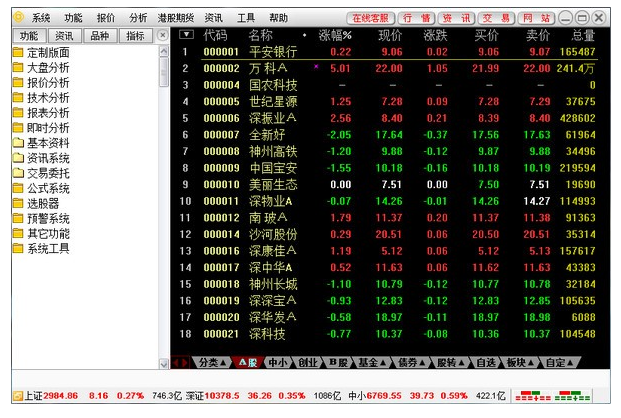Viewport: 621px width, 418px height.
Task: Expand the 自定 tab dropdown
Action: click(x=570, y=363)
